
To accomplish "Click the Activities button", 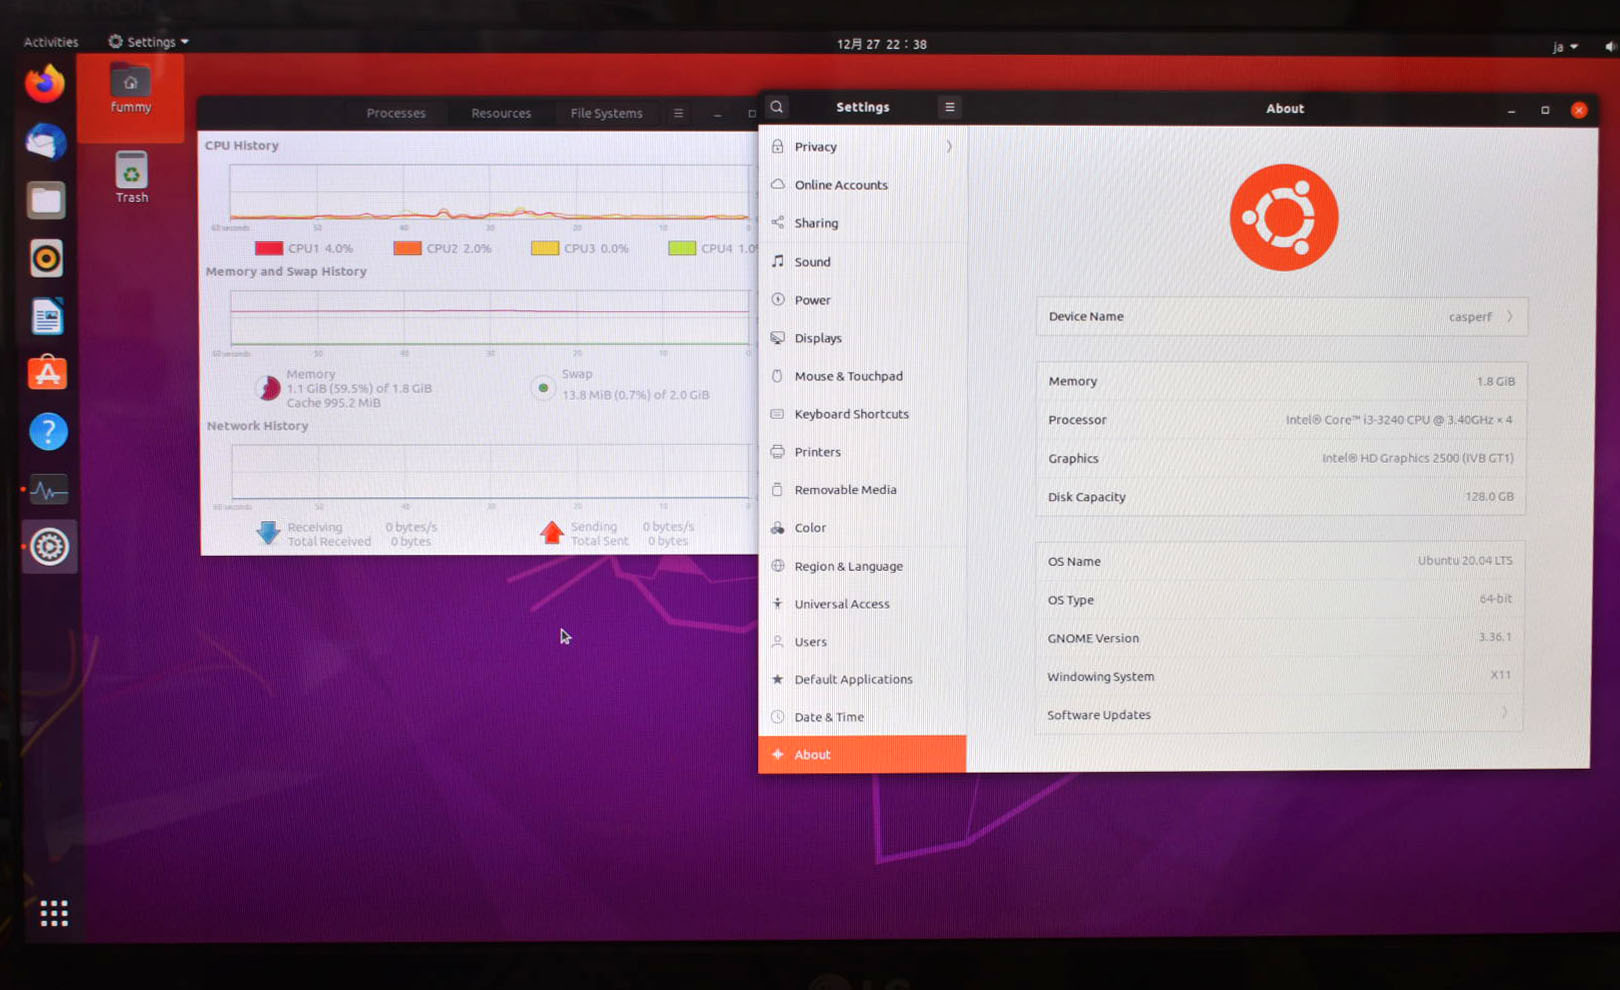I will pos(51,42).
